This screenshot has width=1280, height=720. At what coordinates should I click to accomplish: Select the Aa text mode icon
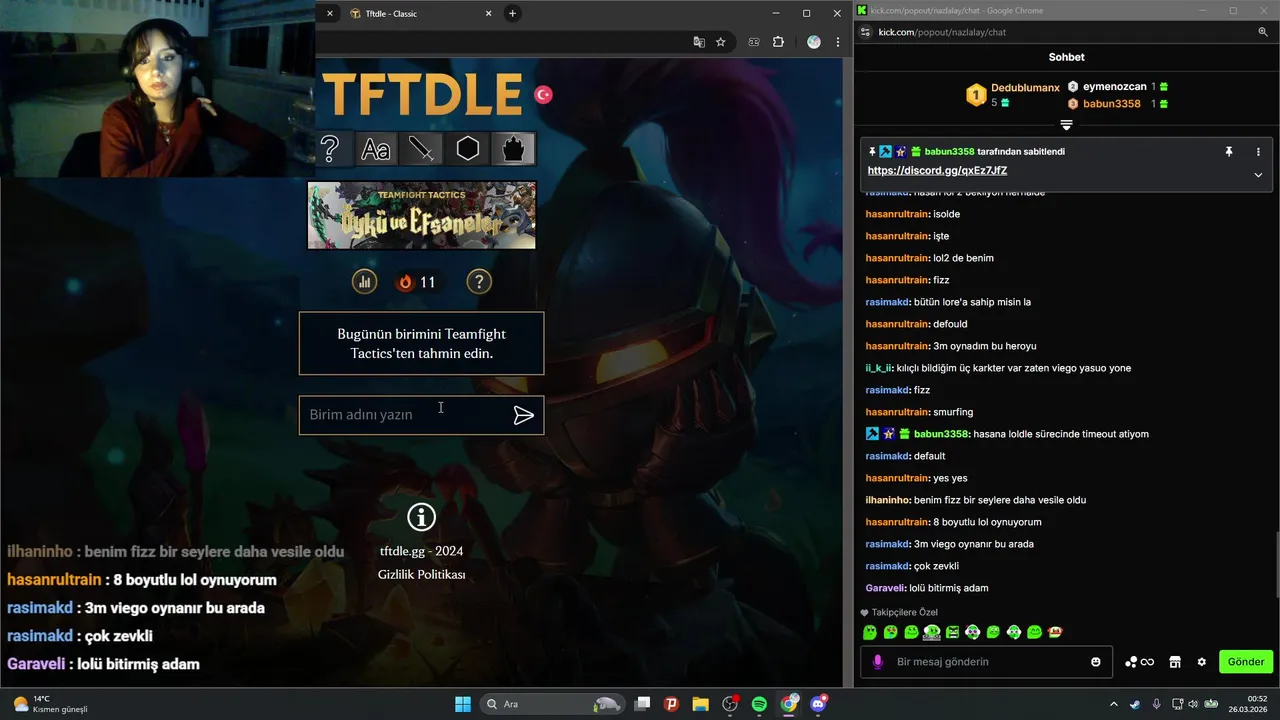tap(376, 149)
